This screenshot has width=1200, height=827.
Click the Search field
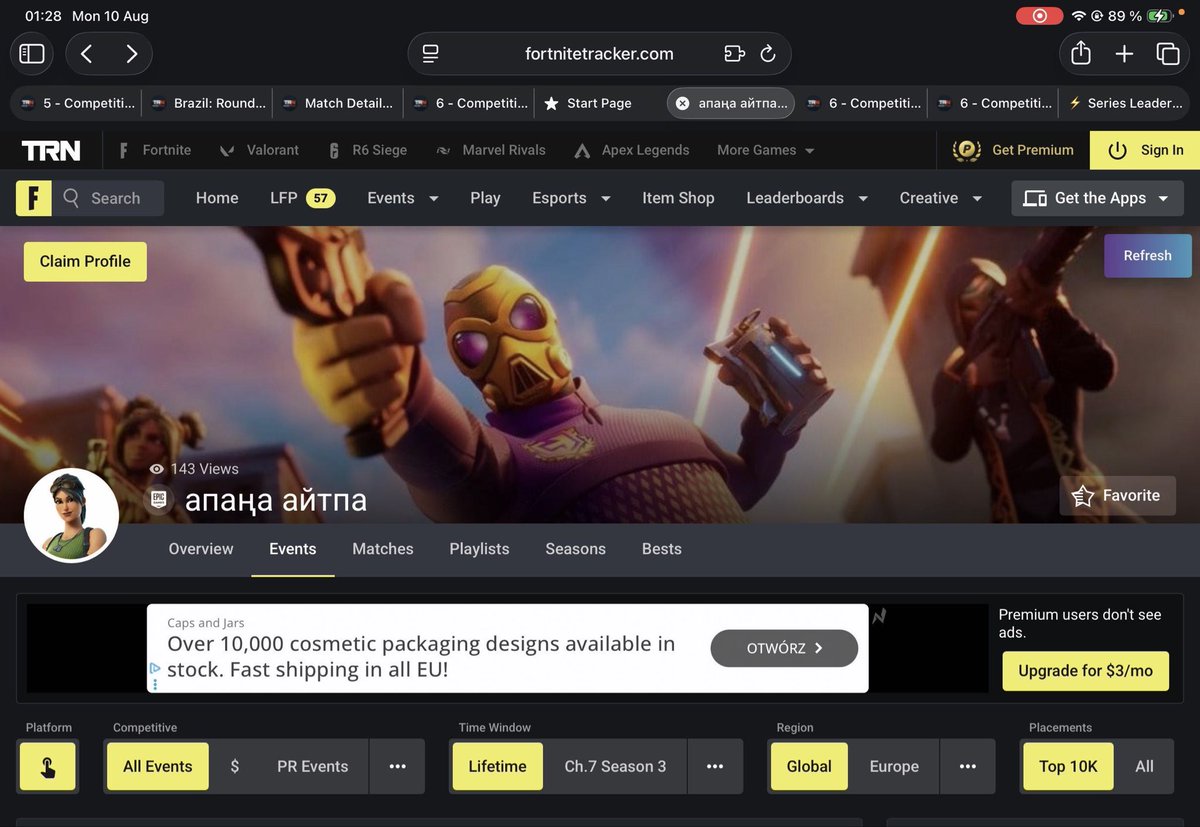point(108,198)
